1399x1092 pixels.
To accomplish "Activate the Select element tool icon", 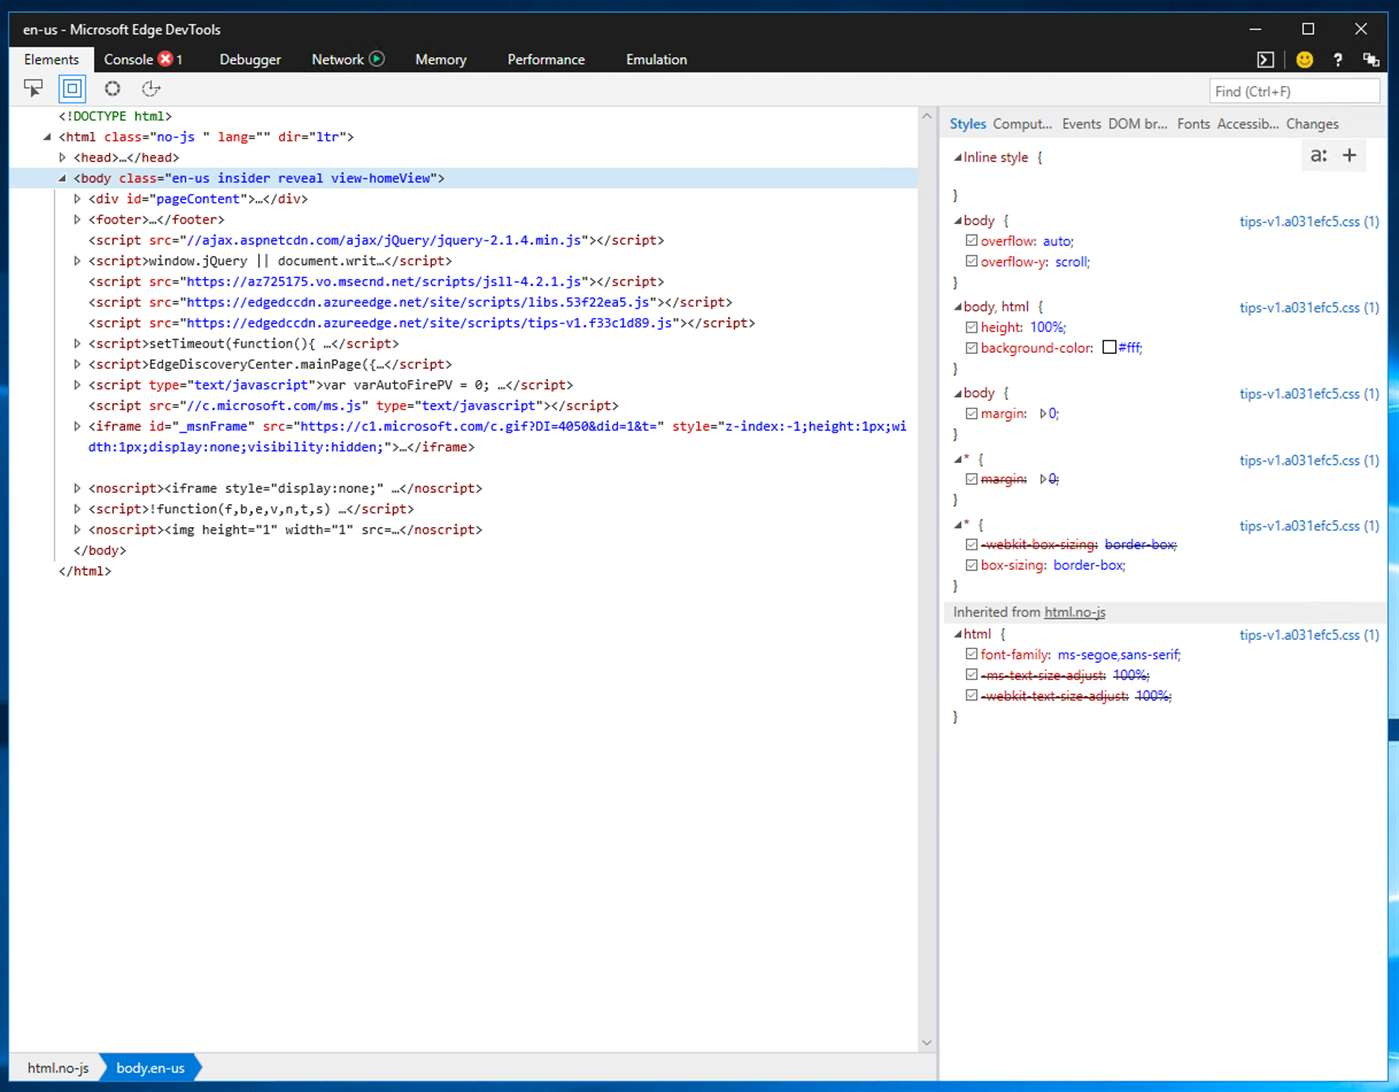I will pyautogui.click(x=33, y=89).
